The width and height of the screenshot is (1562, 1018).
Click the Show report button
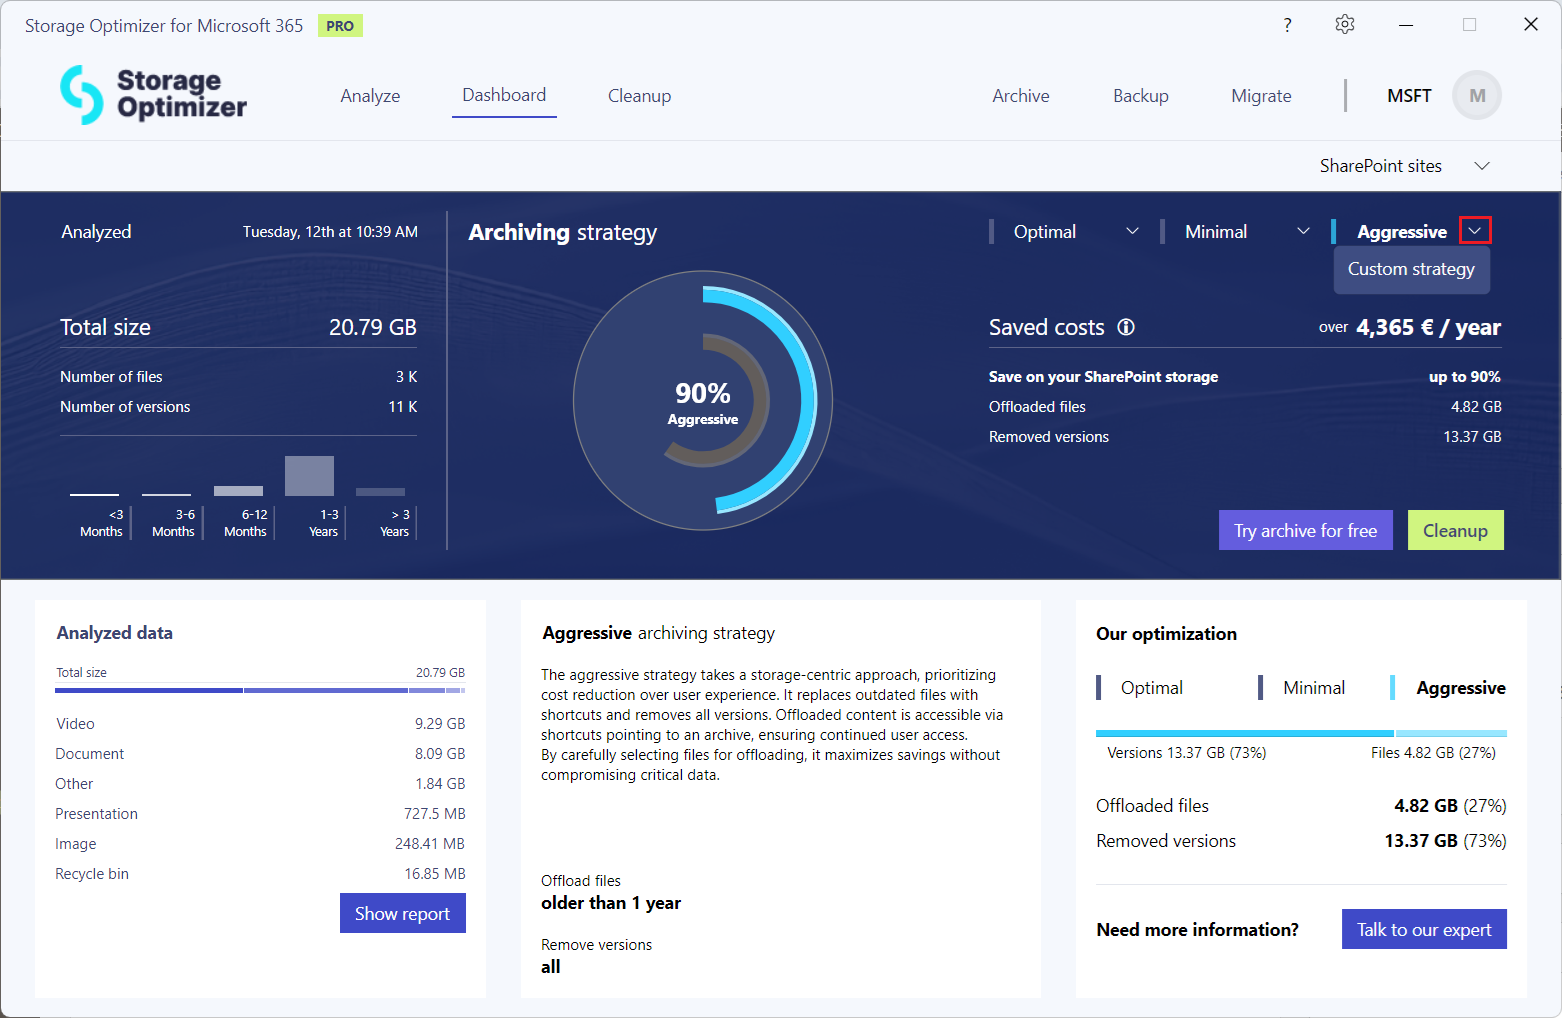[402, 913]
